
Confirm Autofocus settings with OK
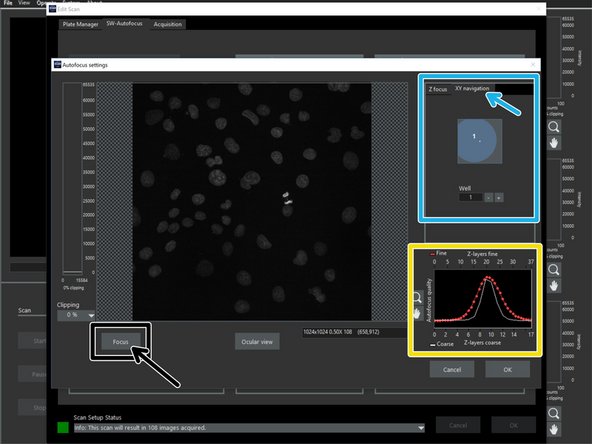click(507, 369)
